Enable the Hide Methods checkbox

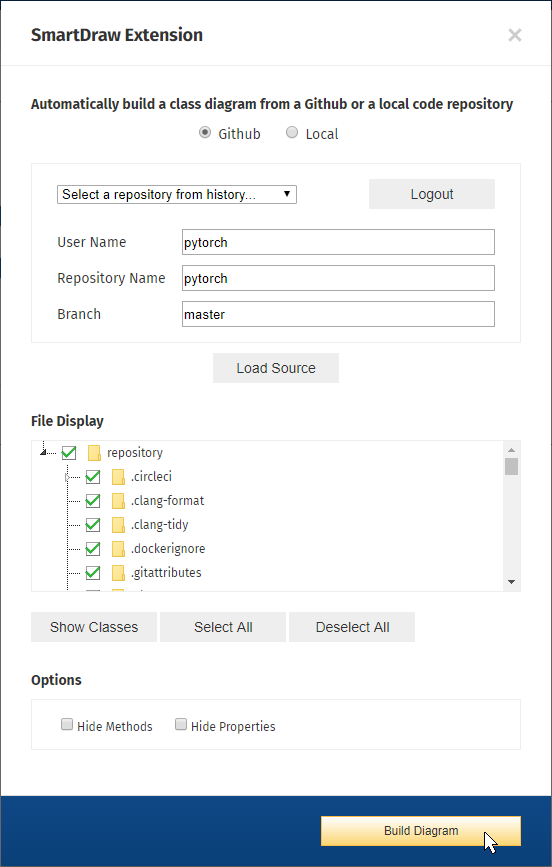point(67,724)
